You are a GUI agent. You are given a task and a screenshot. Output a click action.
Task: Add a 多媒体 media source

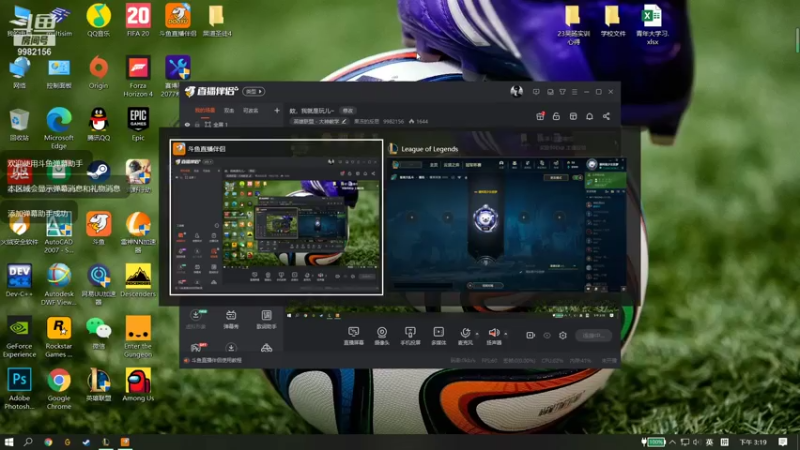pyautogui.click(x=438, y=336)
